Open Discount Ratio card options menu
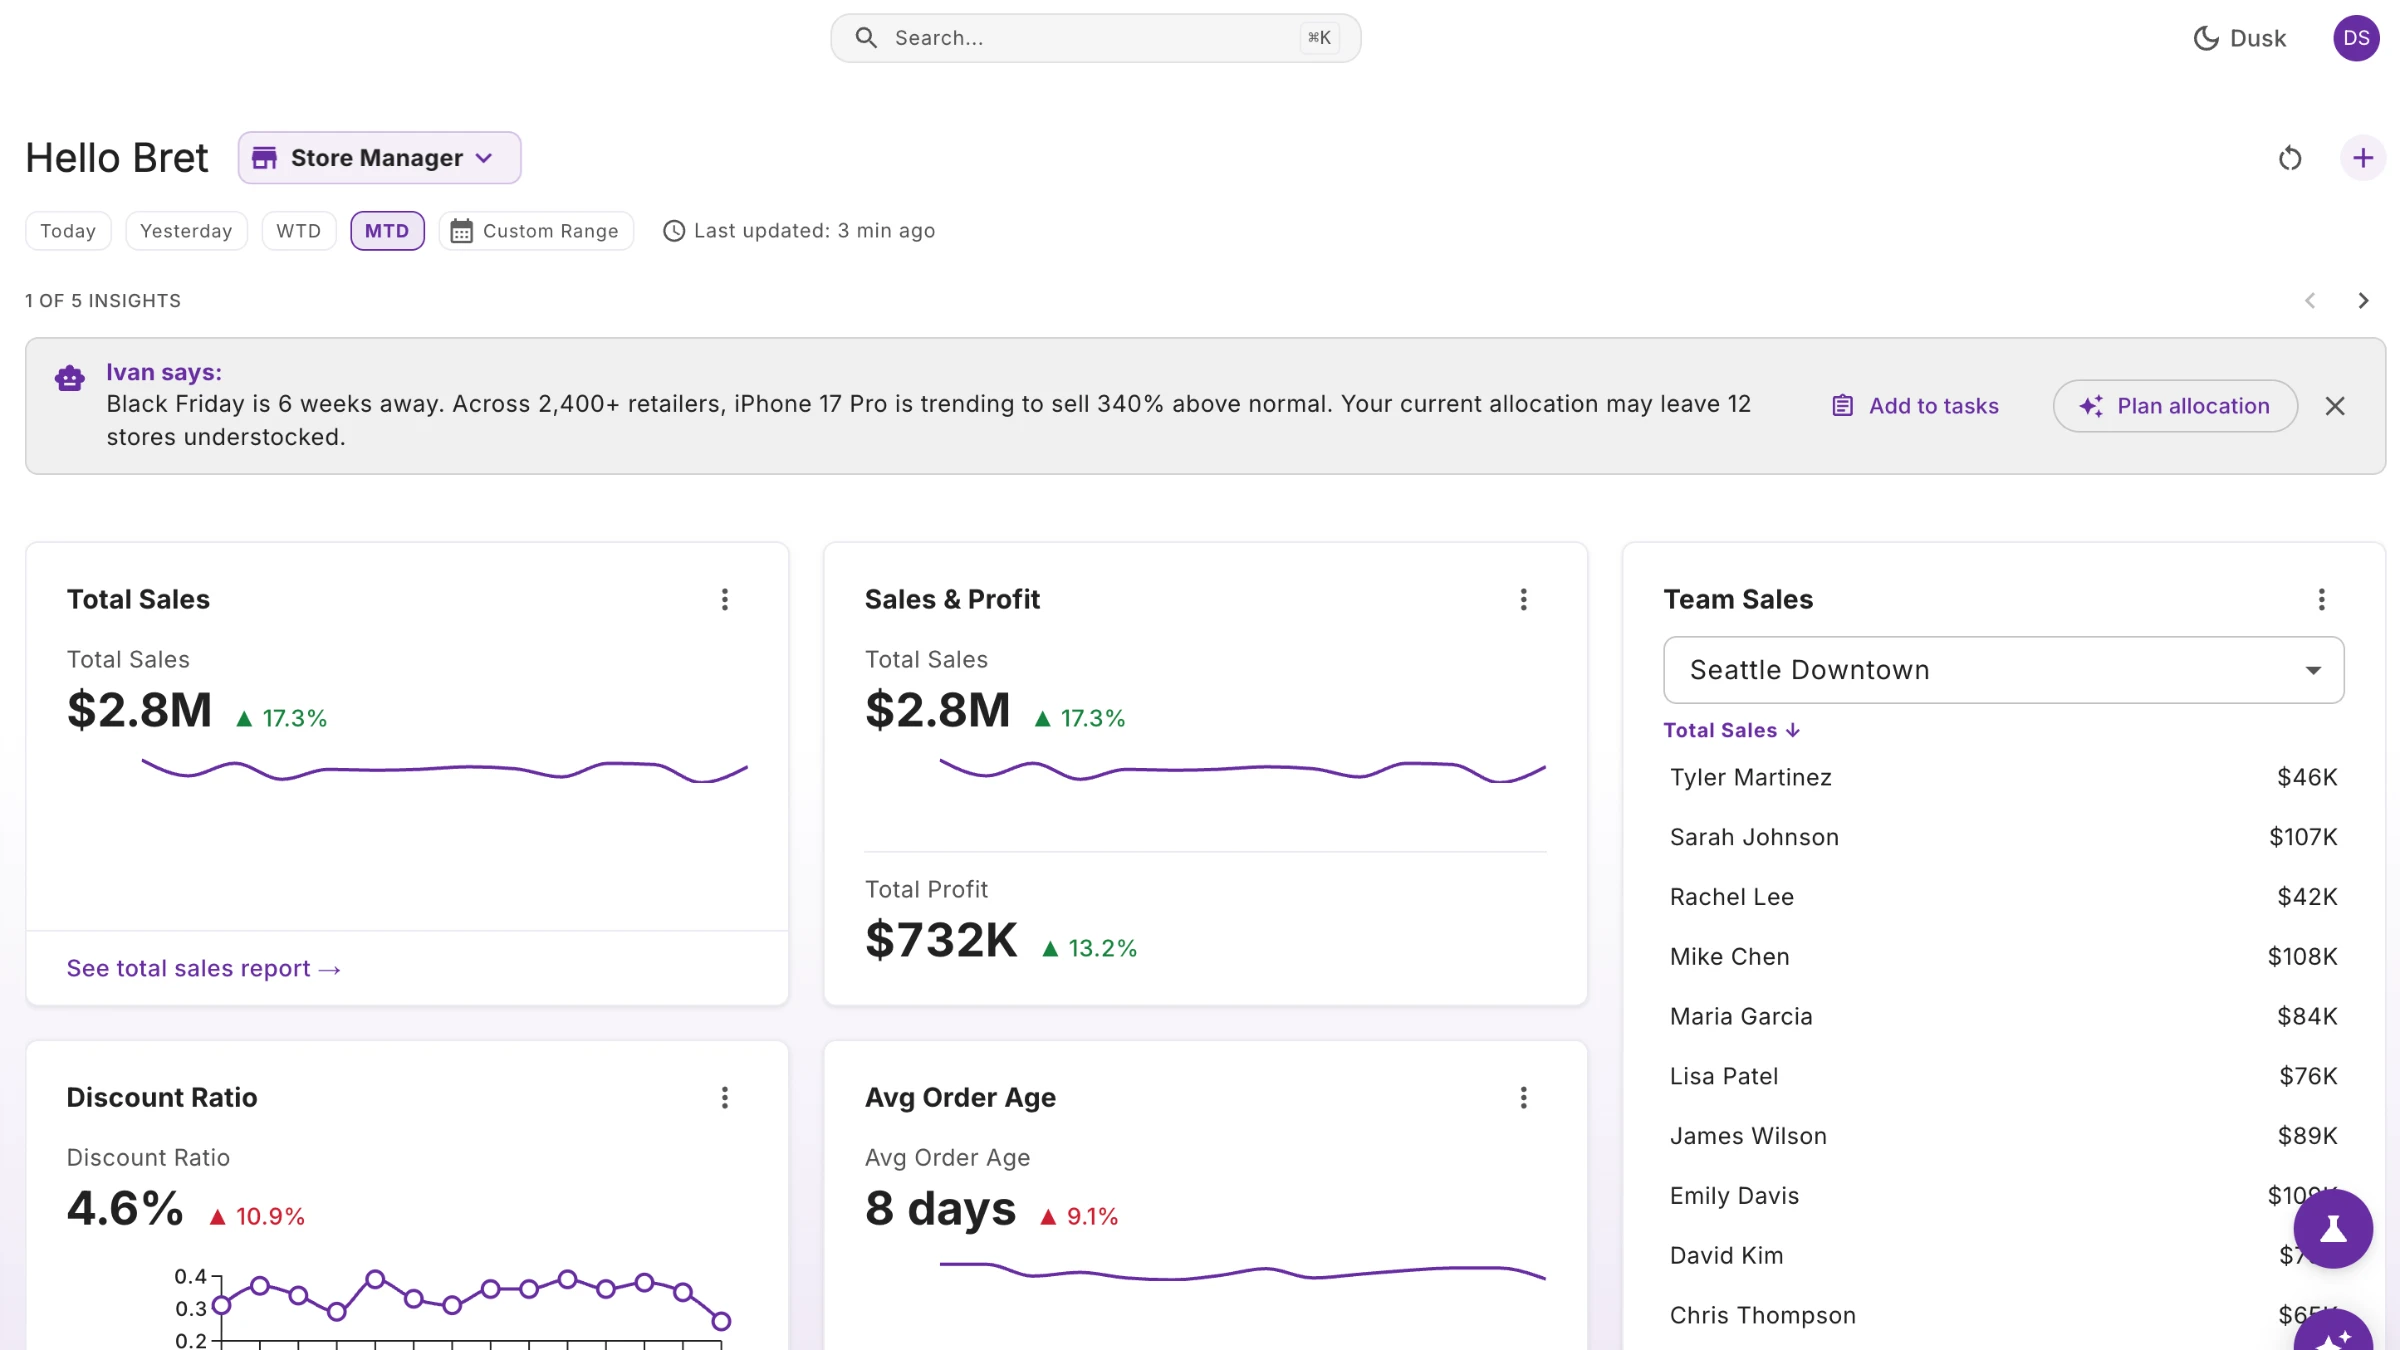This screenshot has width=2400, height=1350. [725, 1098]
